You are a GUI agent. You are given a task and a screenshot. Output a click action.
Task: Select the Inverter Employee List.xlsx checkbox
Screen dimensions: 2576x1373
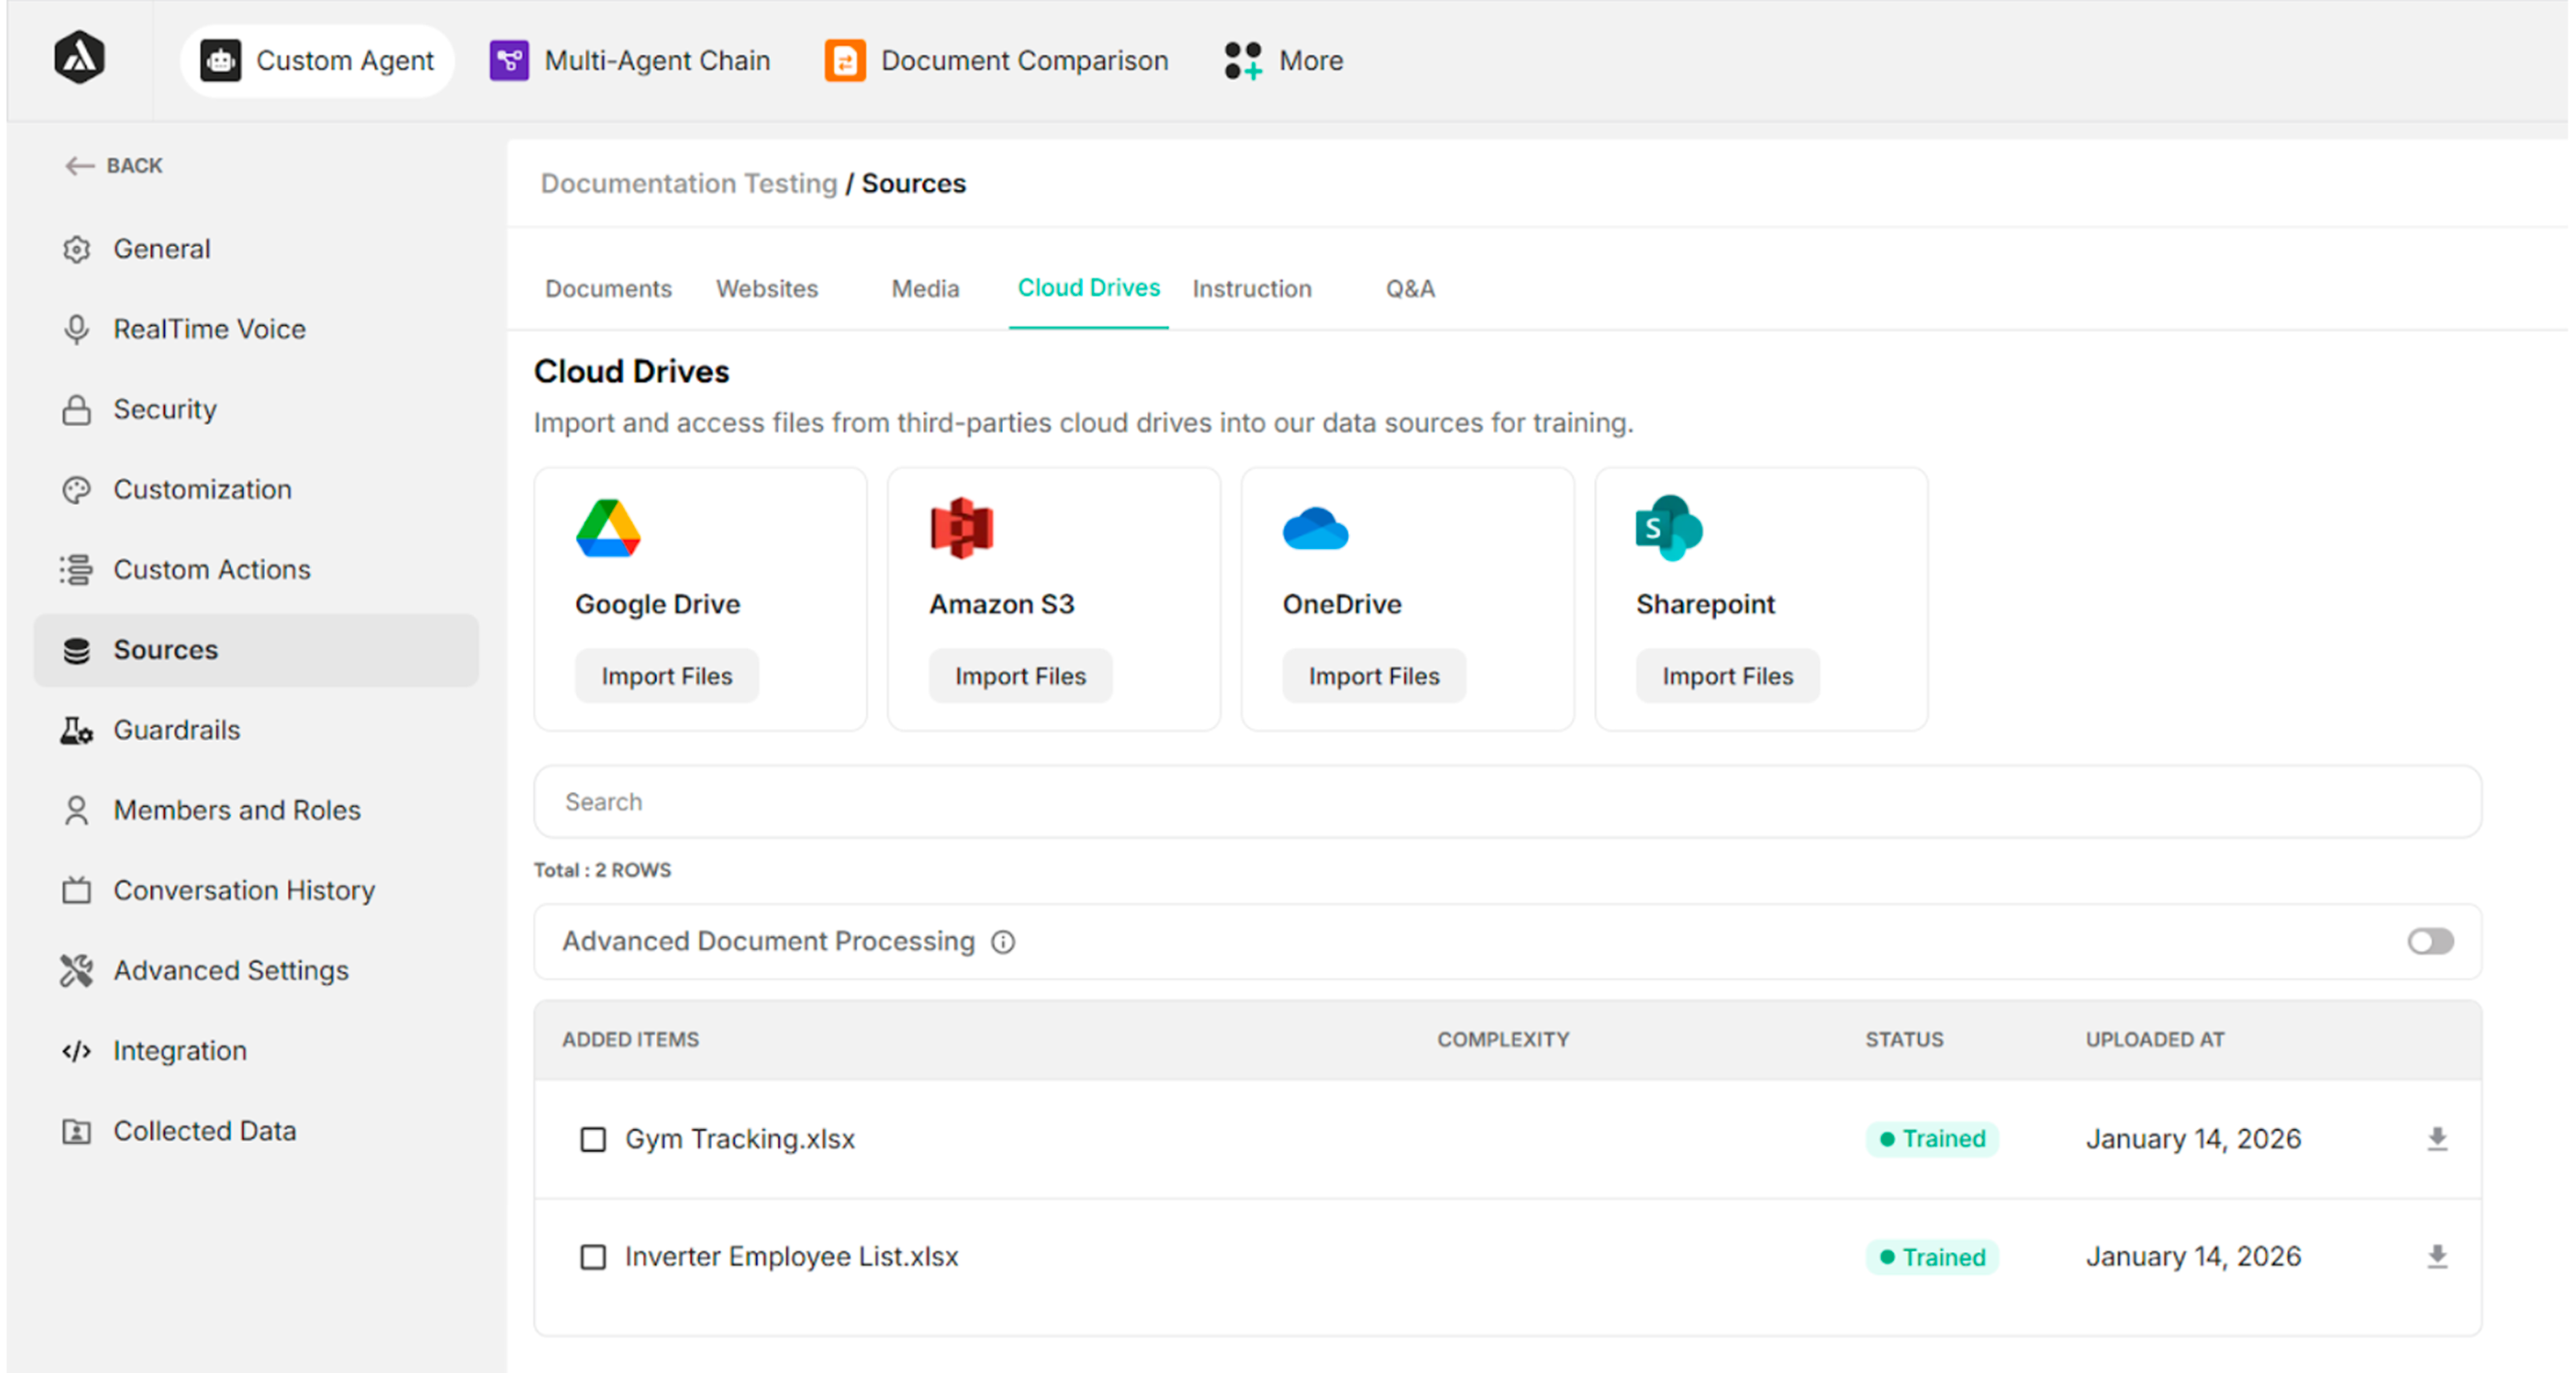(x=593, y=1257)
